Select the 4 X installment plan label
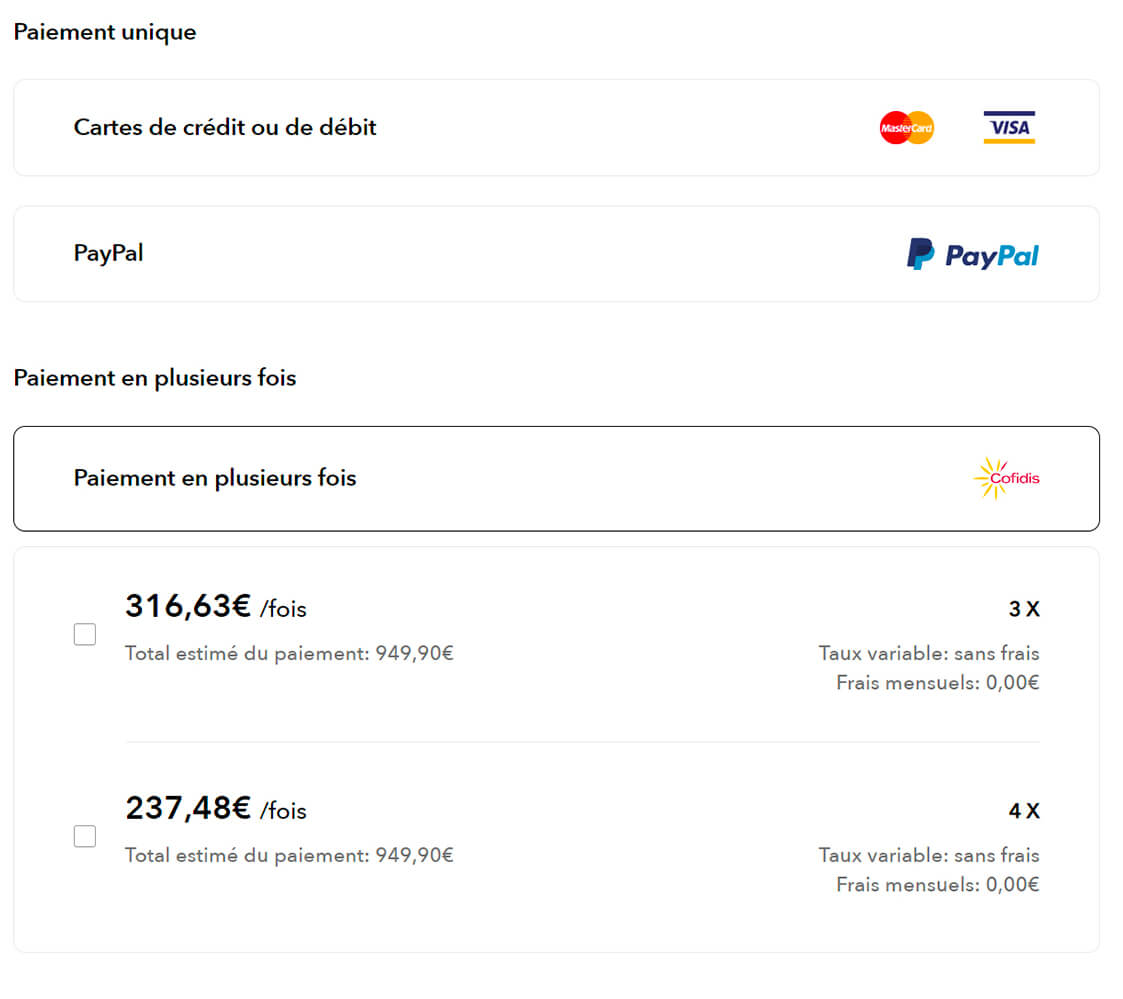The width and height of the screenshot is (1123, 999). coord(1024,811)
